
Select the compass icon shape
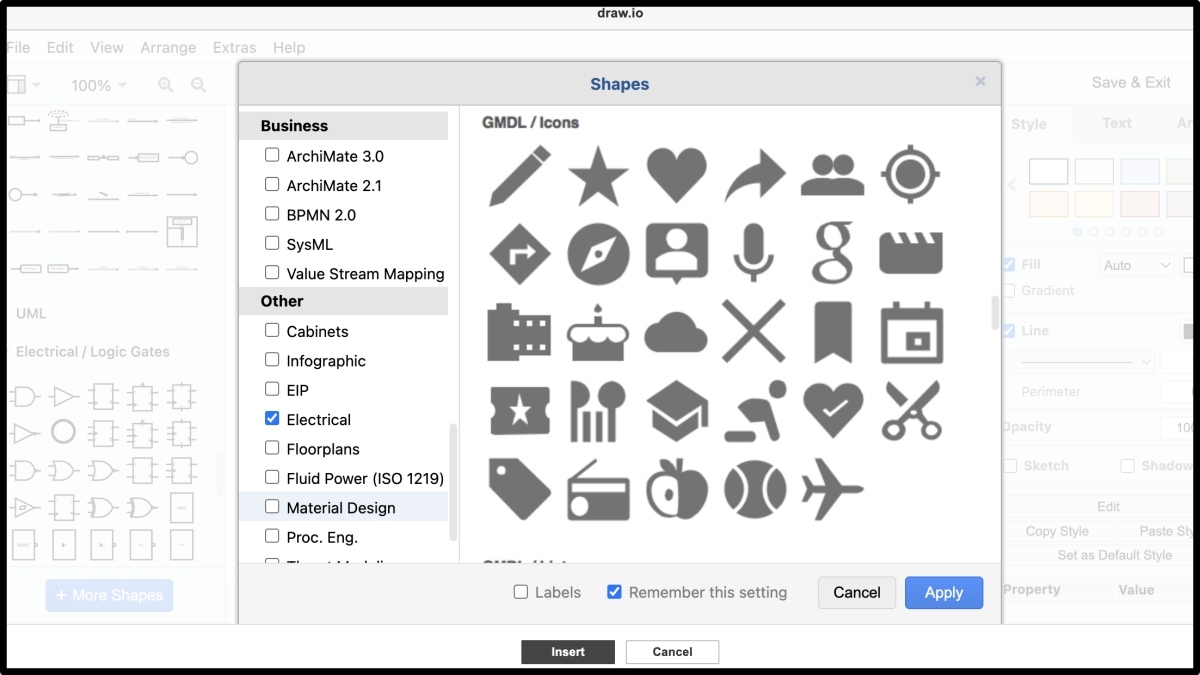pos(598,254)
